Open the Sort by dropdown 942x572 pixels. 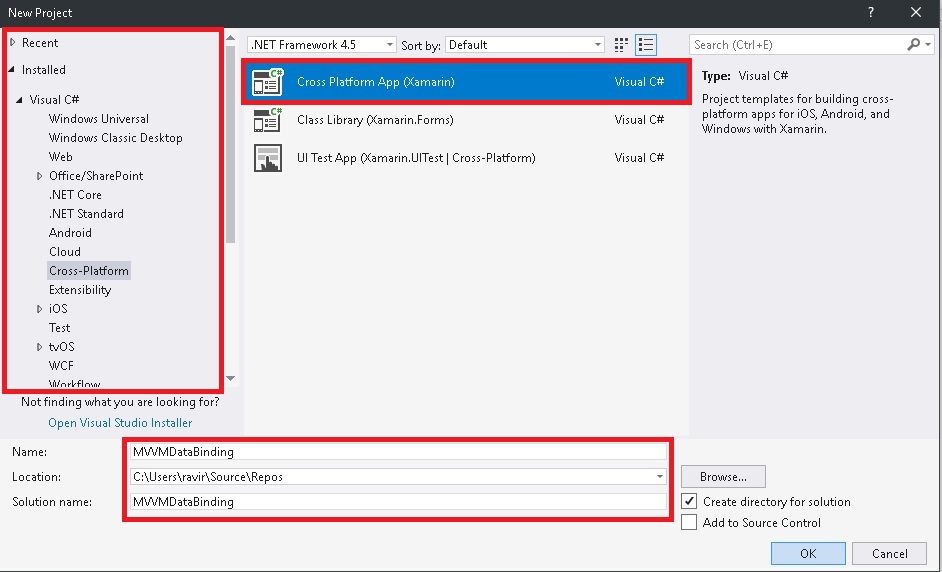point(525,44)
